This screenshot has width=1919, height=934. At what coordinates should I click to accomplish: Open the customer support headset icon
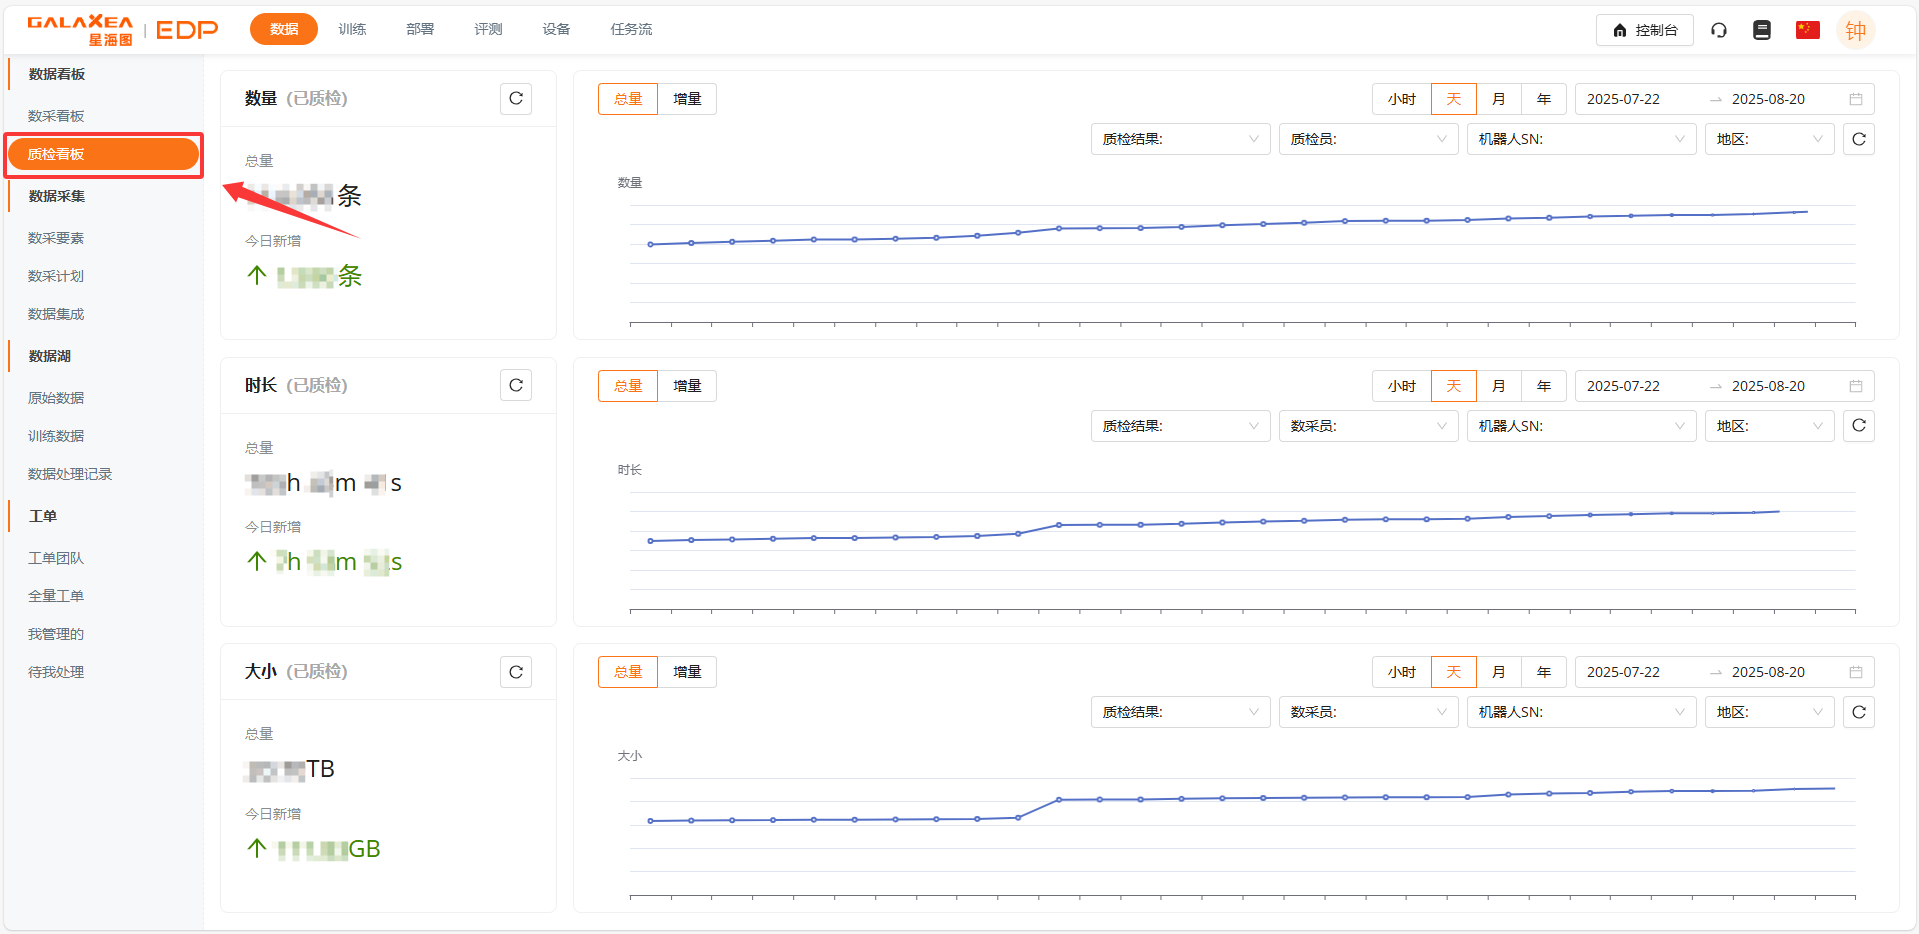[1718, 30]
